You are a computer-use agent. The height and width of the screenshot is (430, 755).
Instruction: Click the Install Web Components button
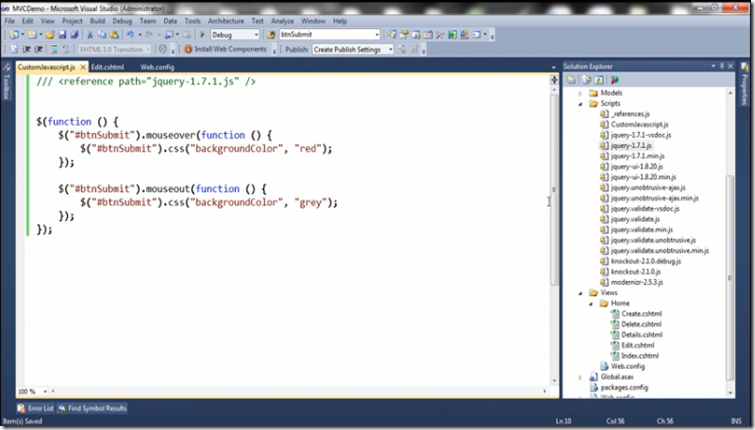[225, 49]
